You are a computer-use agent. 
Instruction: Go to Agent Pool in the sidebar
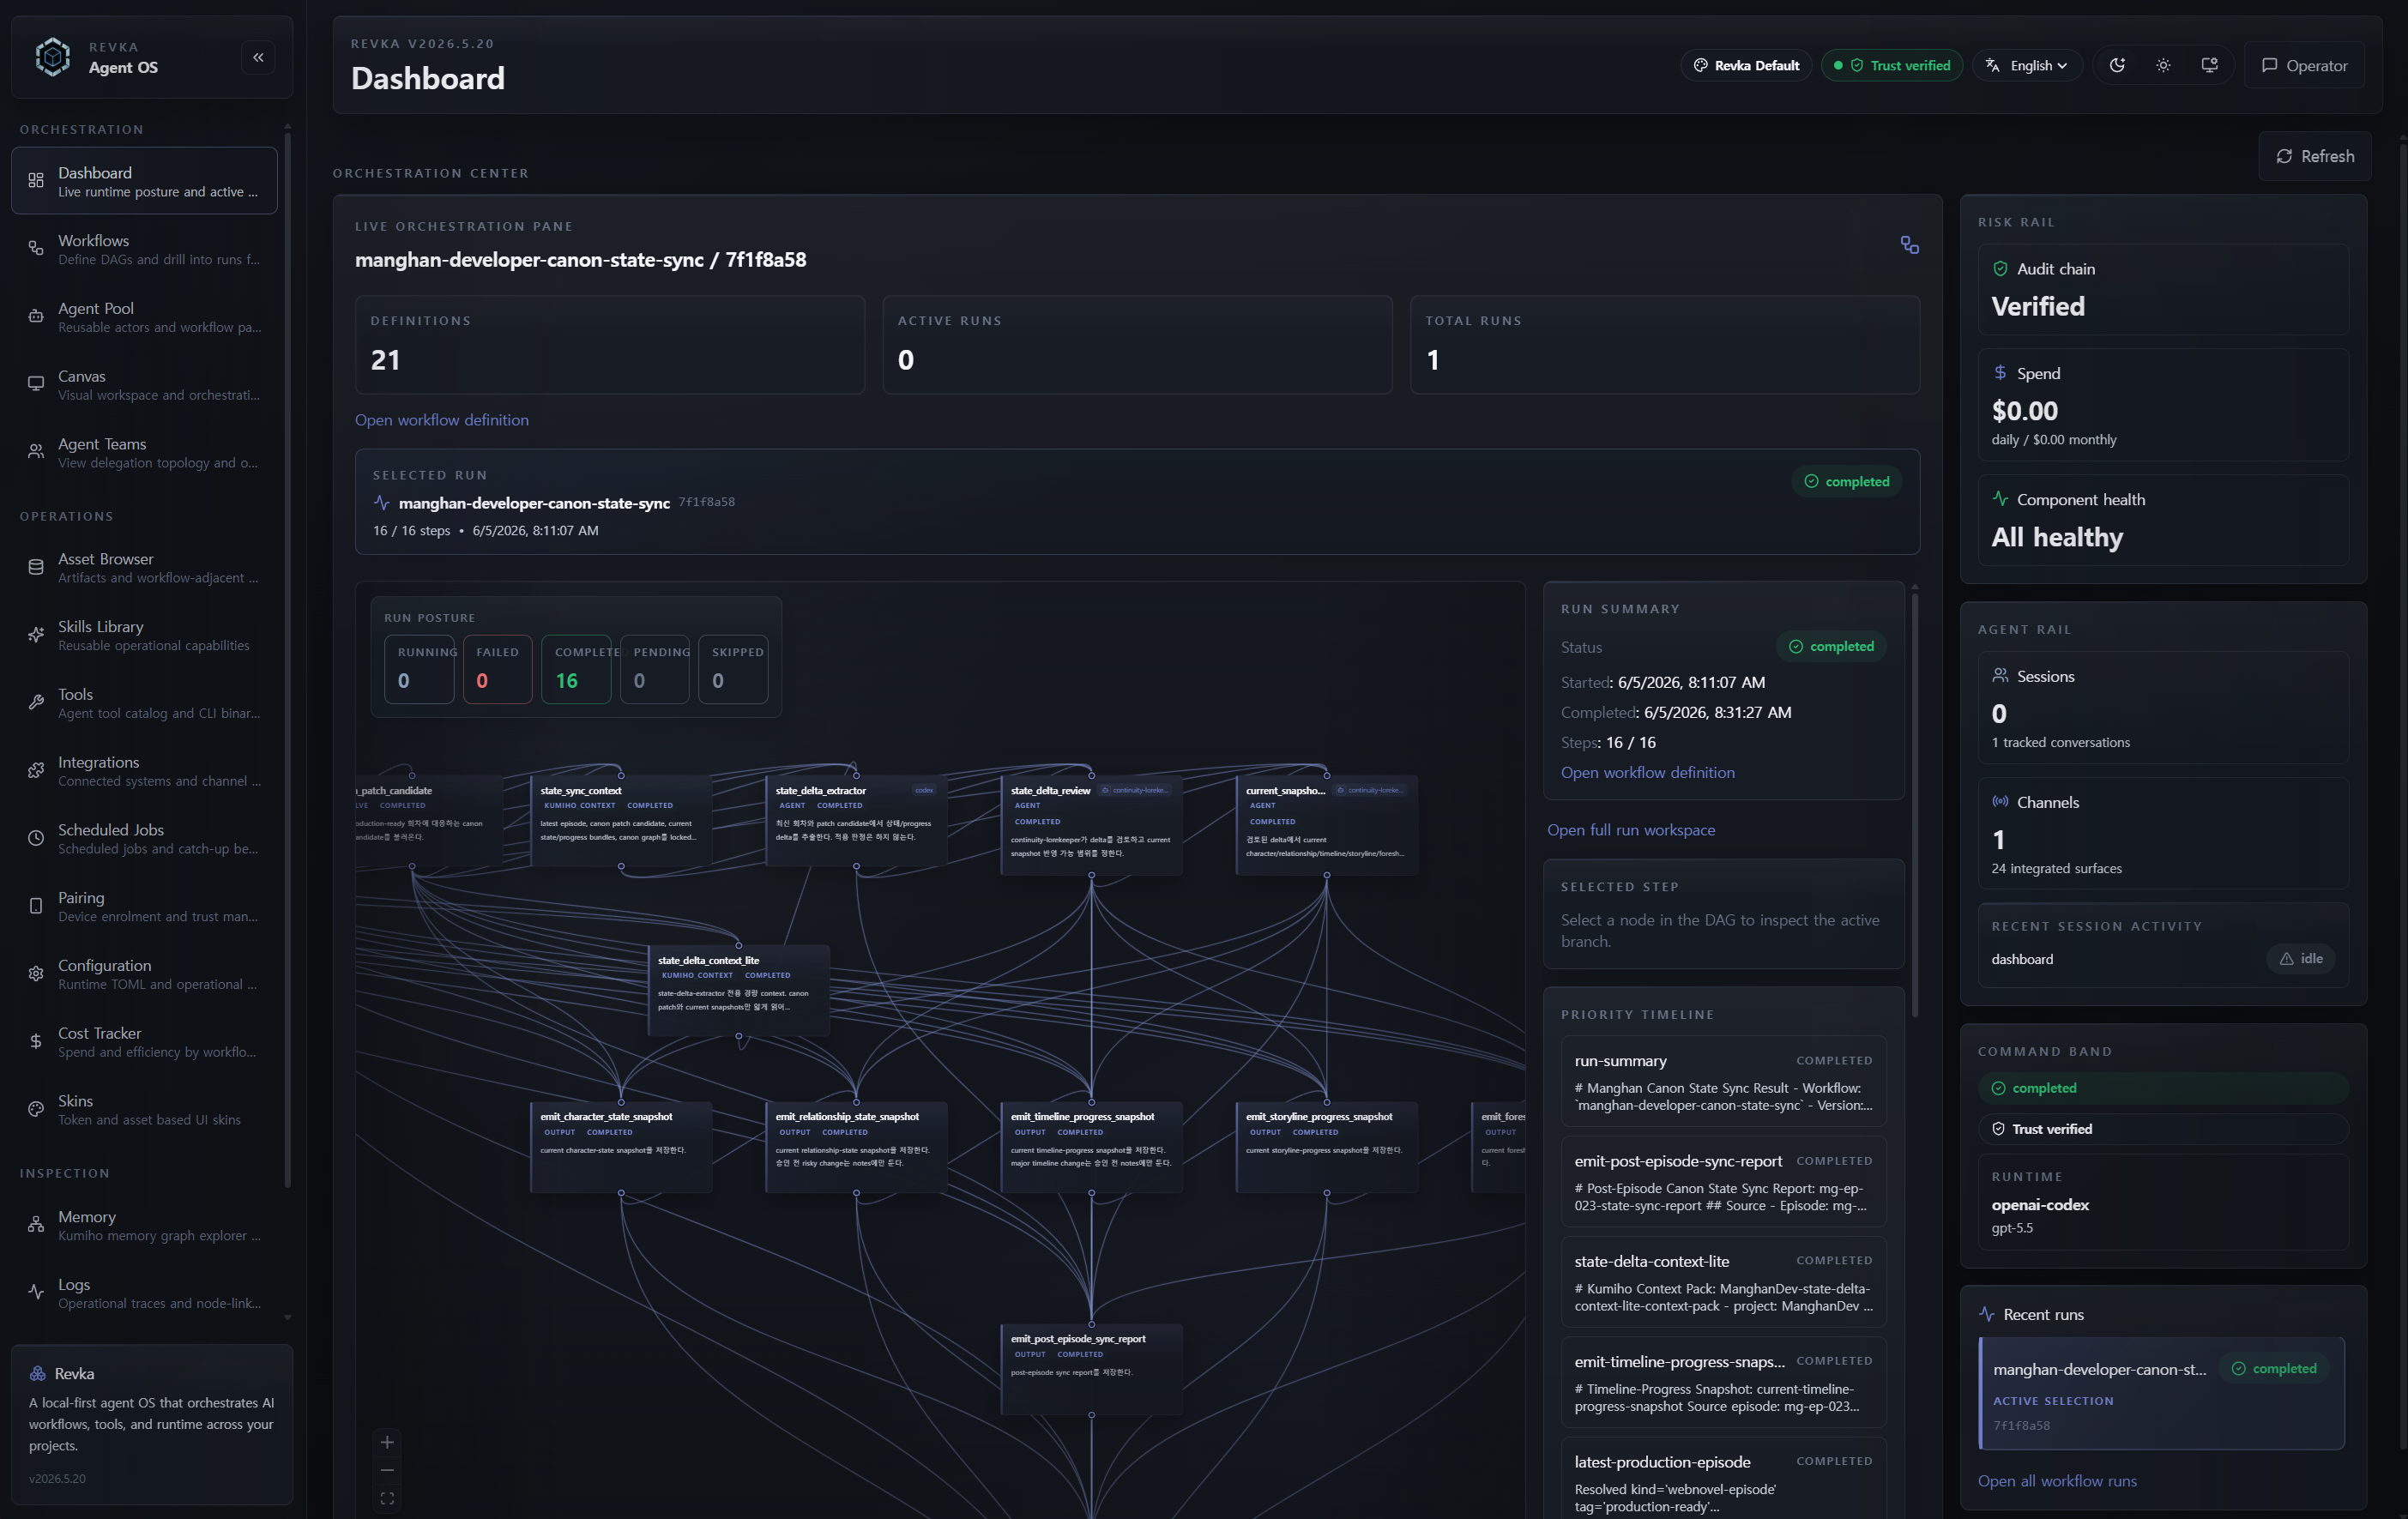tap(144, 317)
